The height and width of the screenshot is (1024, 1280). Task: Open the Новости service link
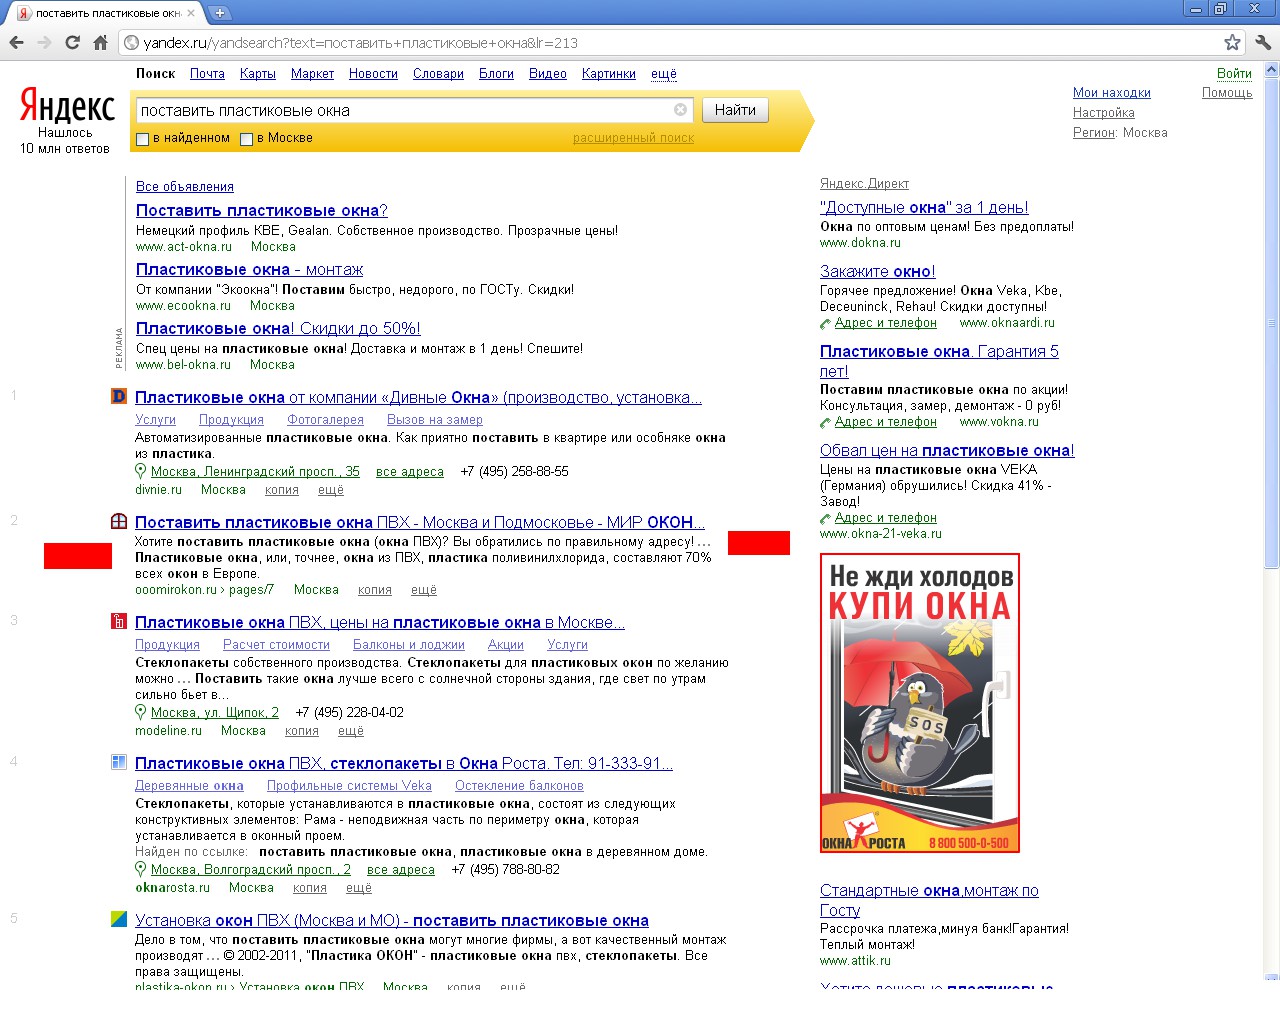tap(373, 74)
